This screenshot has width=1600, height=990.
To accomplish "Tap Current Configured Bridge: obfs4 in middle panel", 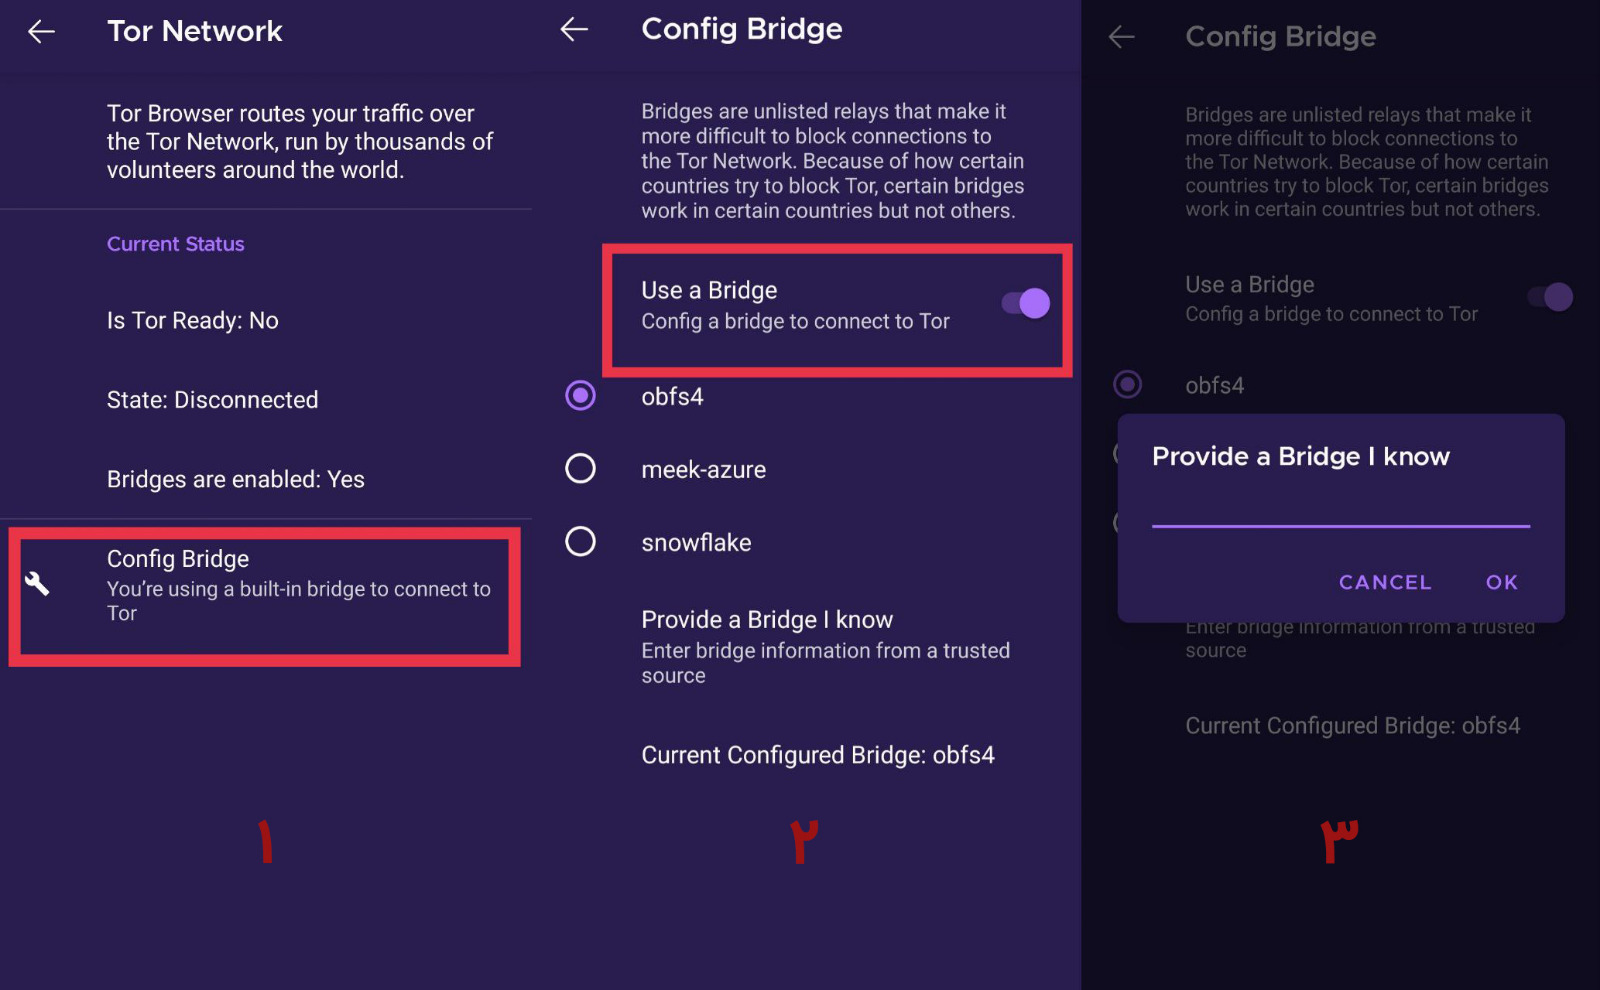I will 818,755.
